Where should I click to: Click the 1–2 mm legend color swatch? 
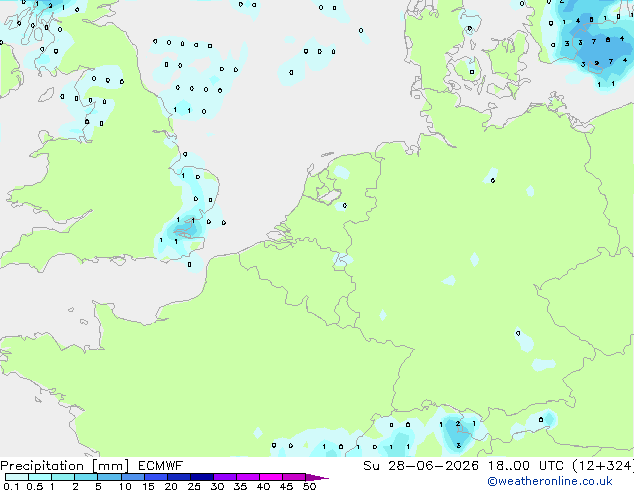[x=63, y=477]
